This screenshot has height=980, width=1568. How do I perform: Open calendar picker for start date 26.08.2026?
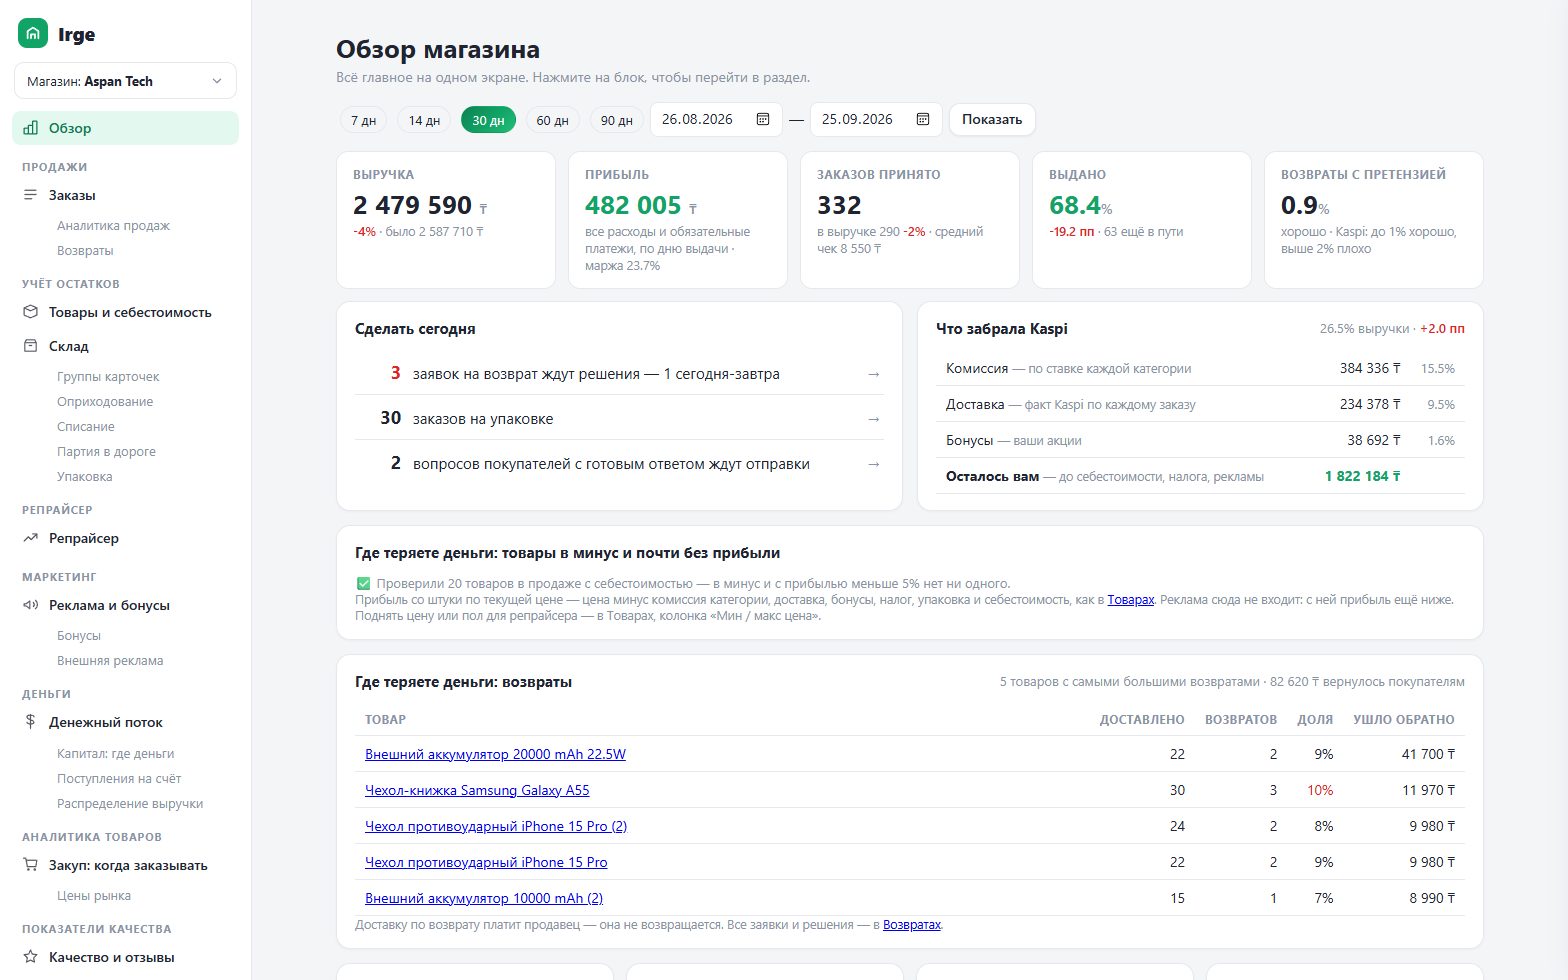[x=763, y=119]
